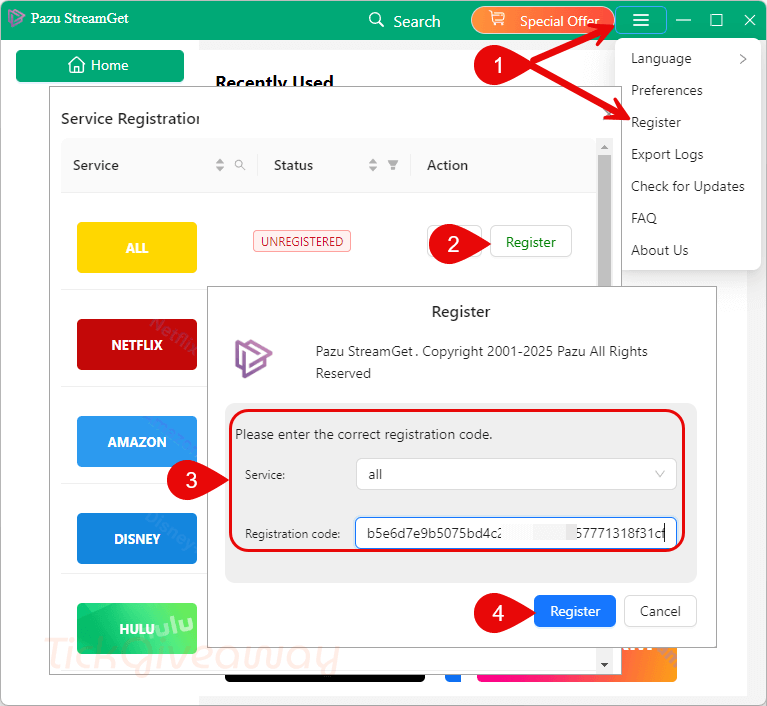767x706 pixels.
Task: Open About Us menu entry
Action: tap(659, 251)
